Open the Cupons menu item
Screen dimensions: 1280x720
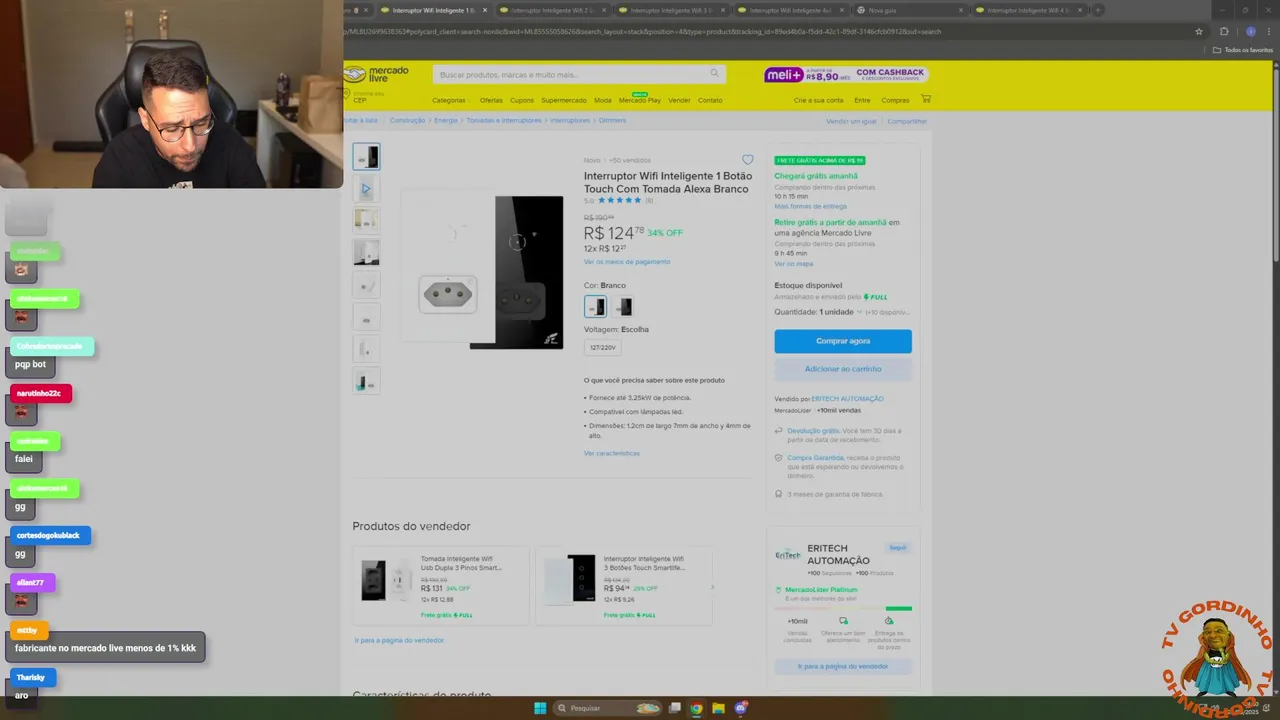(x=522, y=100)
